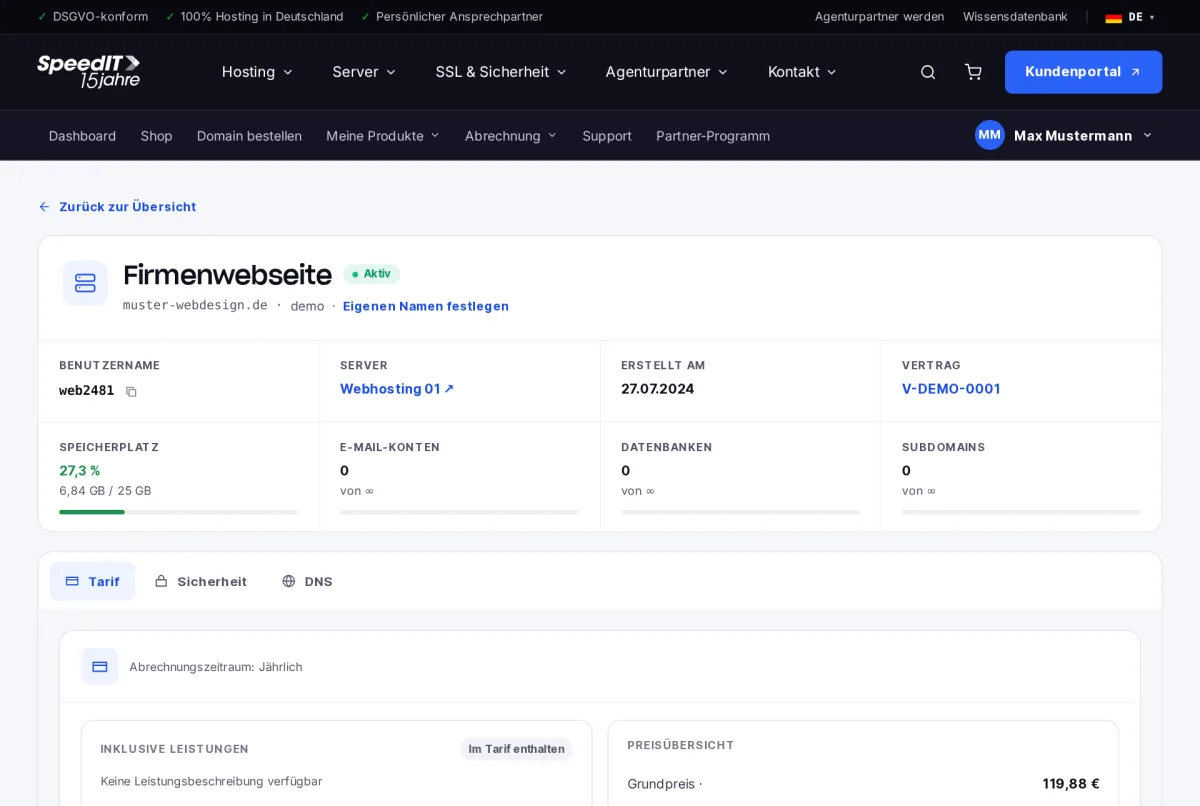
Task: Click the DSGVO-konform label
Action: click(100, 17)
